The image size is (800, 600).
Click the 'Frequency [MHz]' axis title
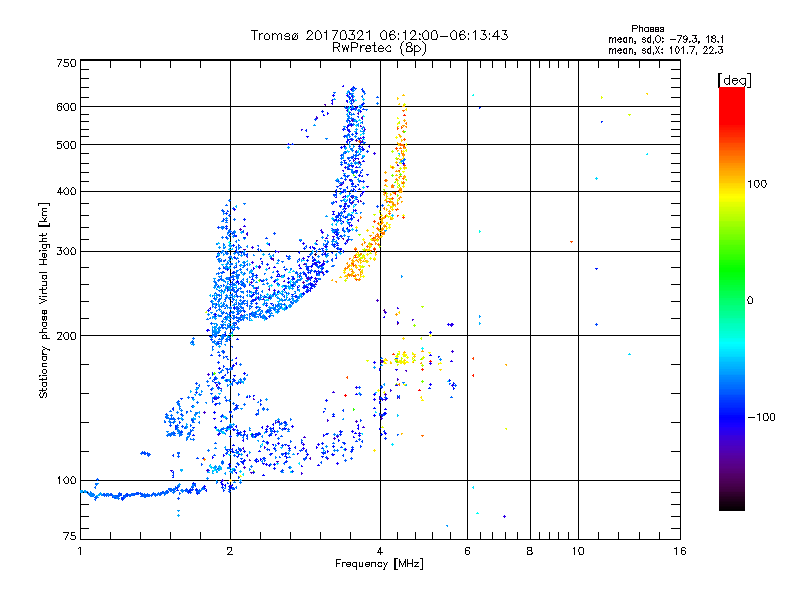pos(379,563)
